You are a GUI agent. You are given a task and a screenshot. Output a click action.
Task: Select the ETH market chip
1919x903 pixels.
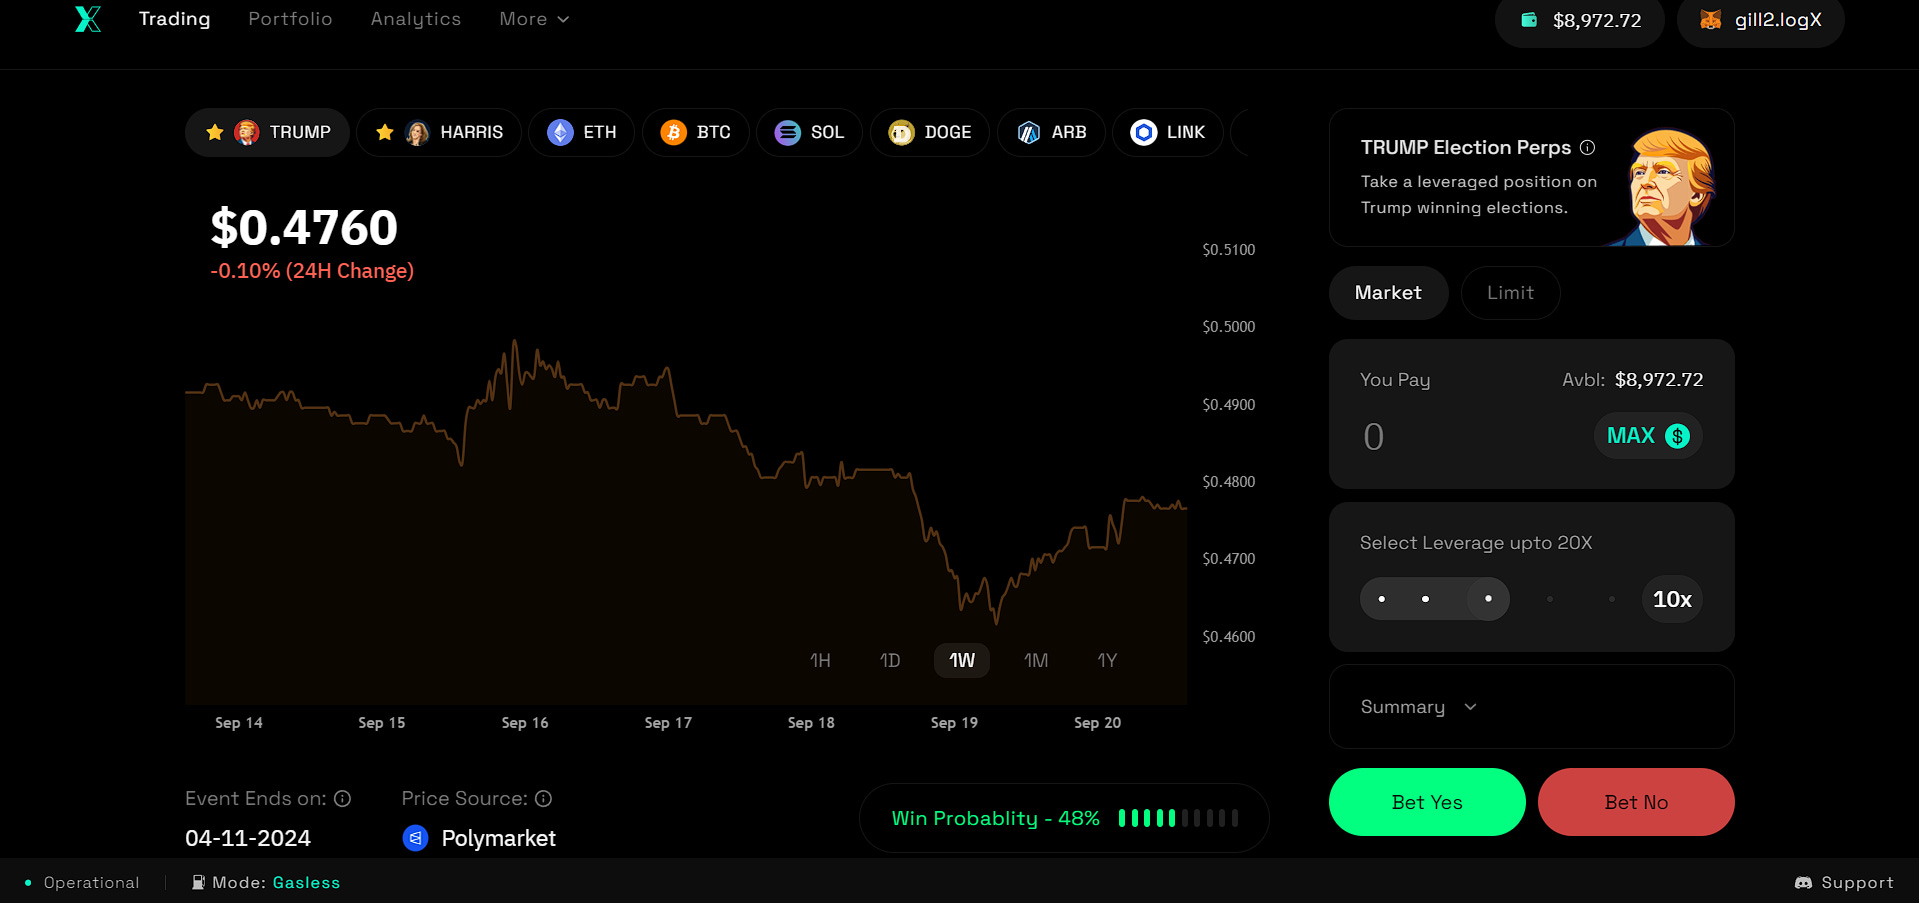[582, 132]
